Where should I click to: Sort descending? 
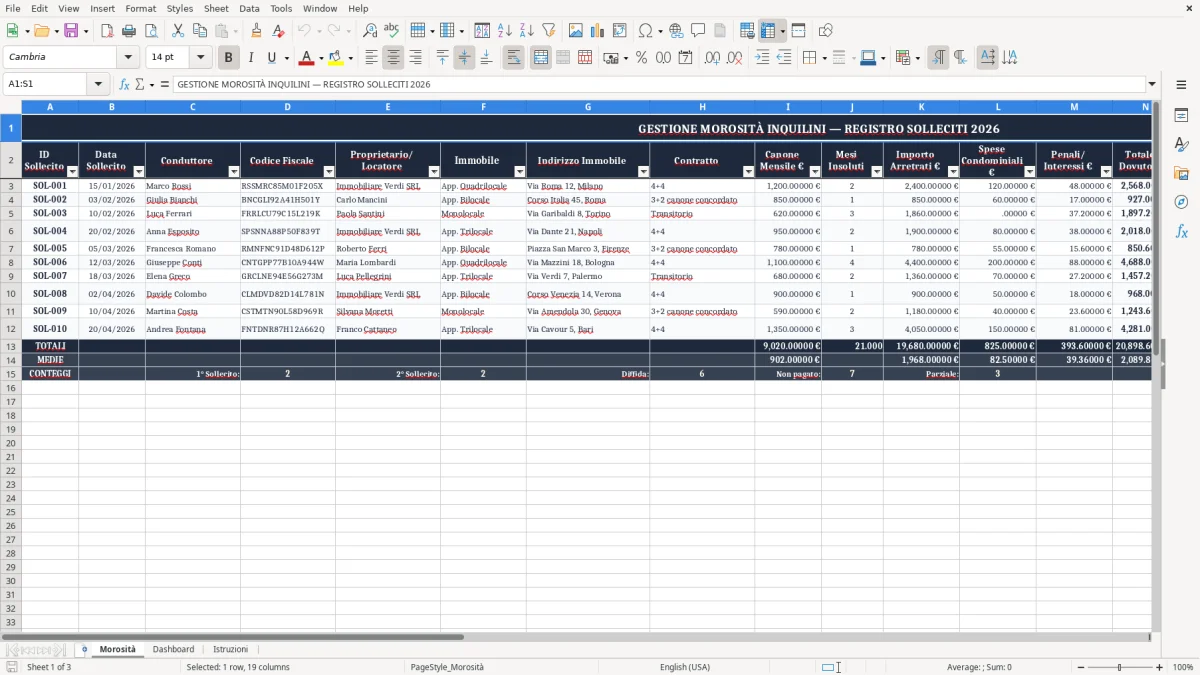(526, 31)
